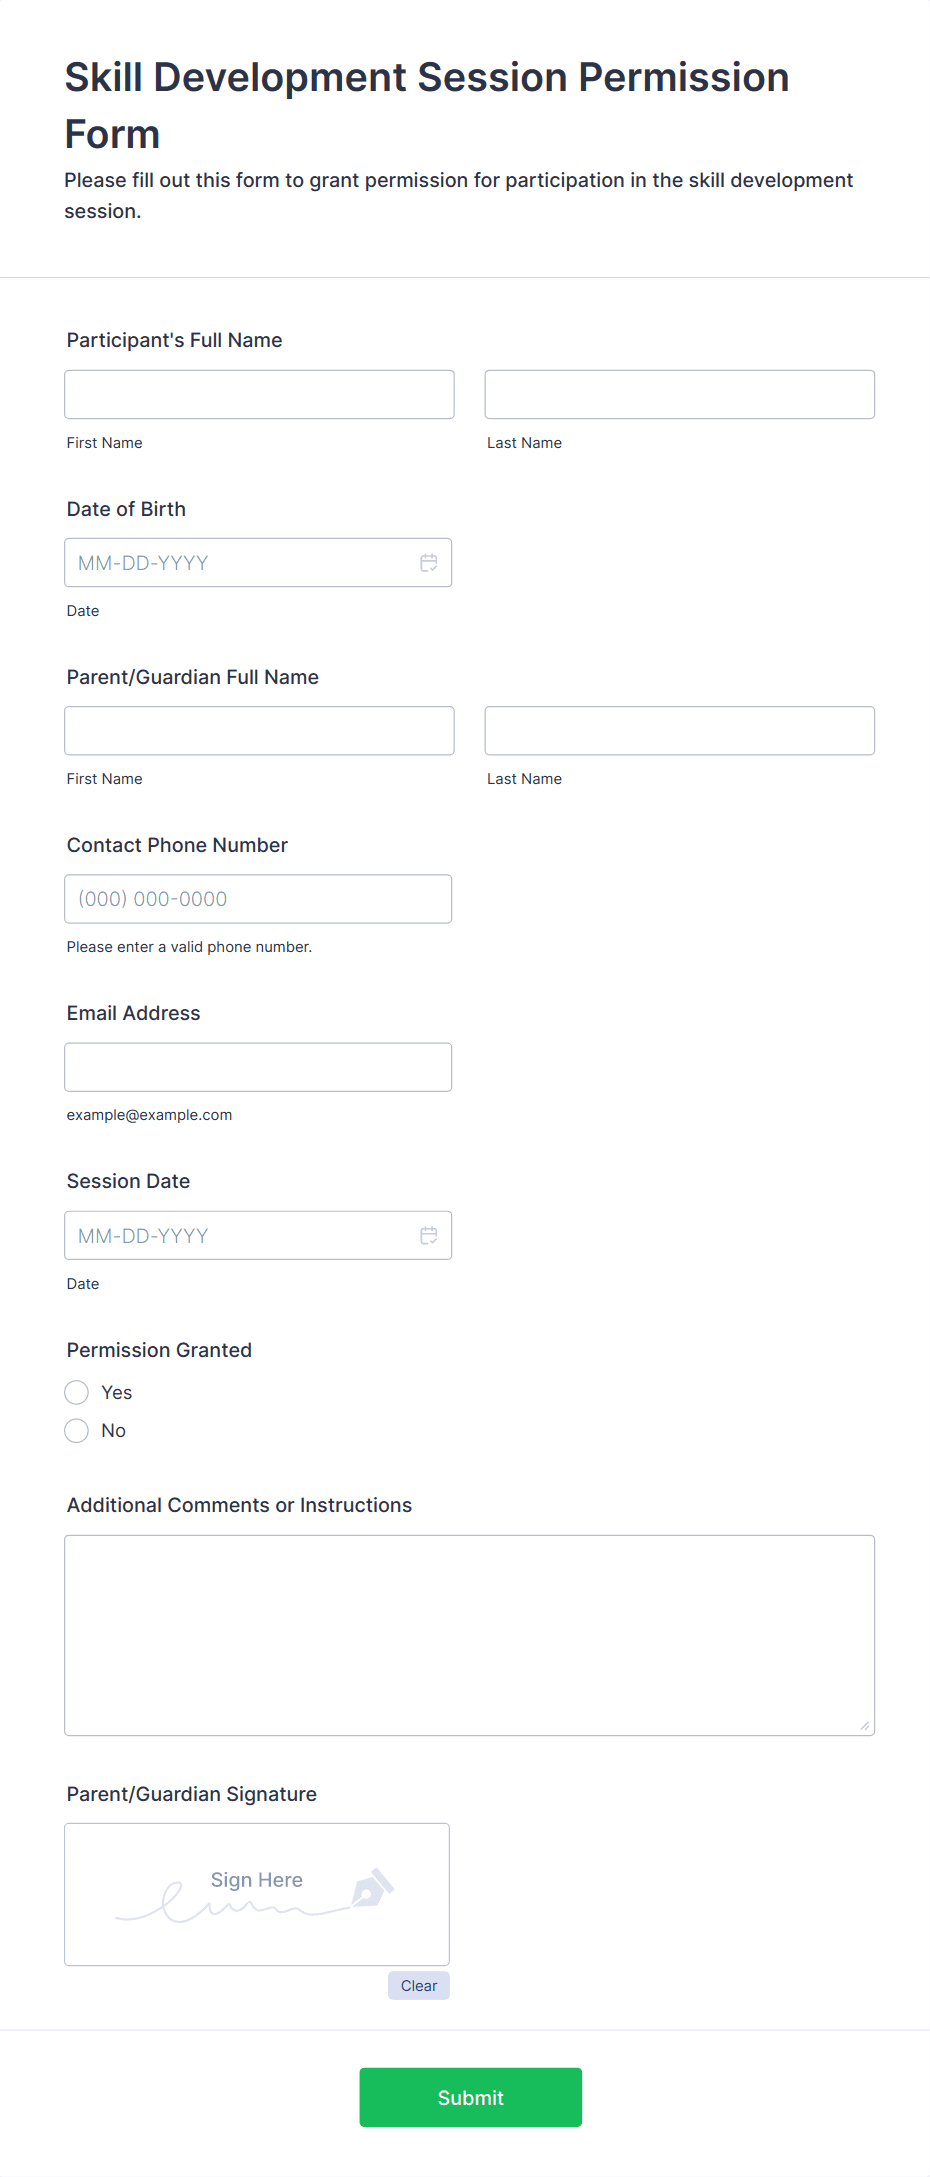Click the Date of Birth input

coord(240,563)
